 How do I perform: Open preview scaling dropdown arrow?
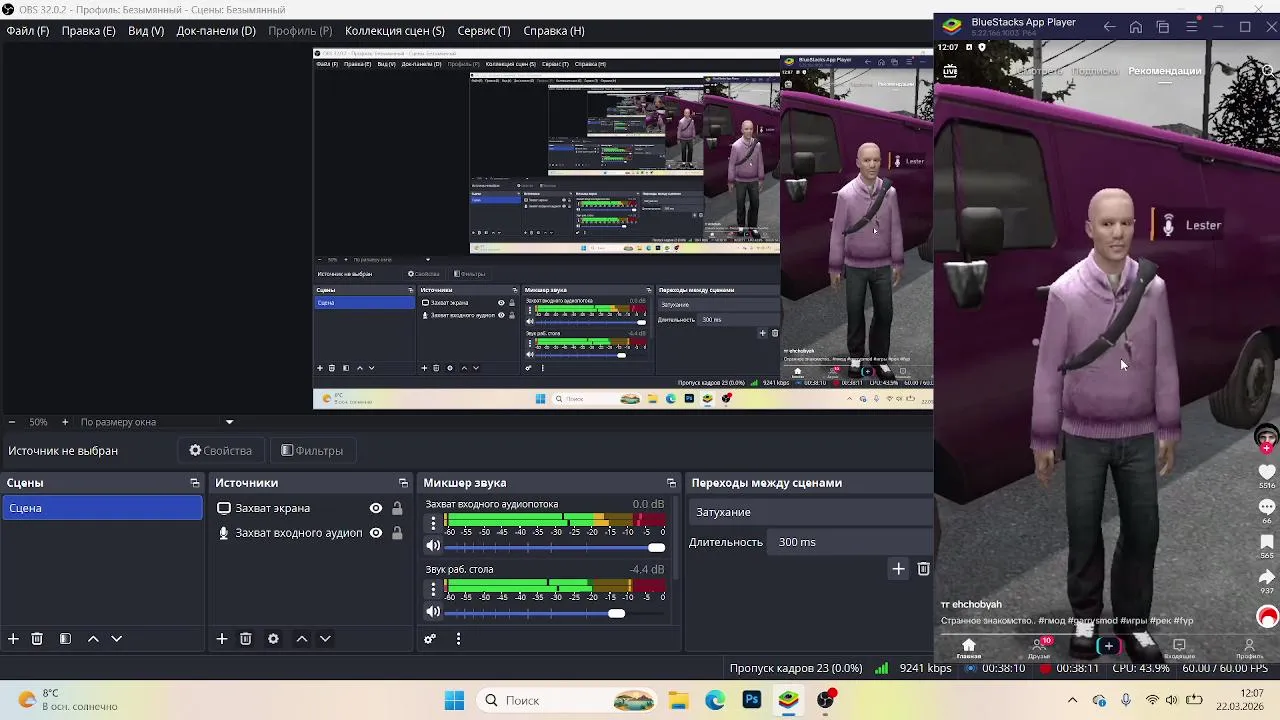pyautogui.click(x=229, y=422)
